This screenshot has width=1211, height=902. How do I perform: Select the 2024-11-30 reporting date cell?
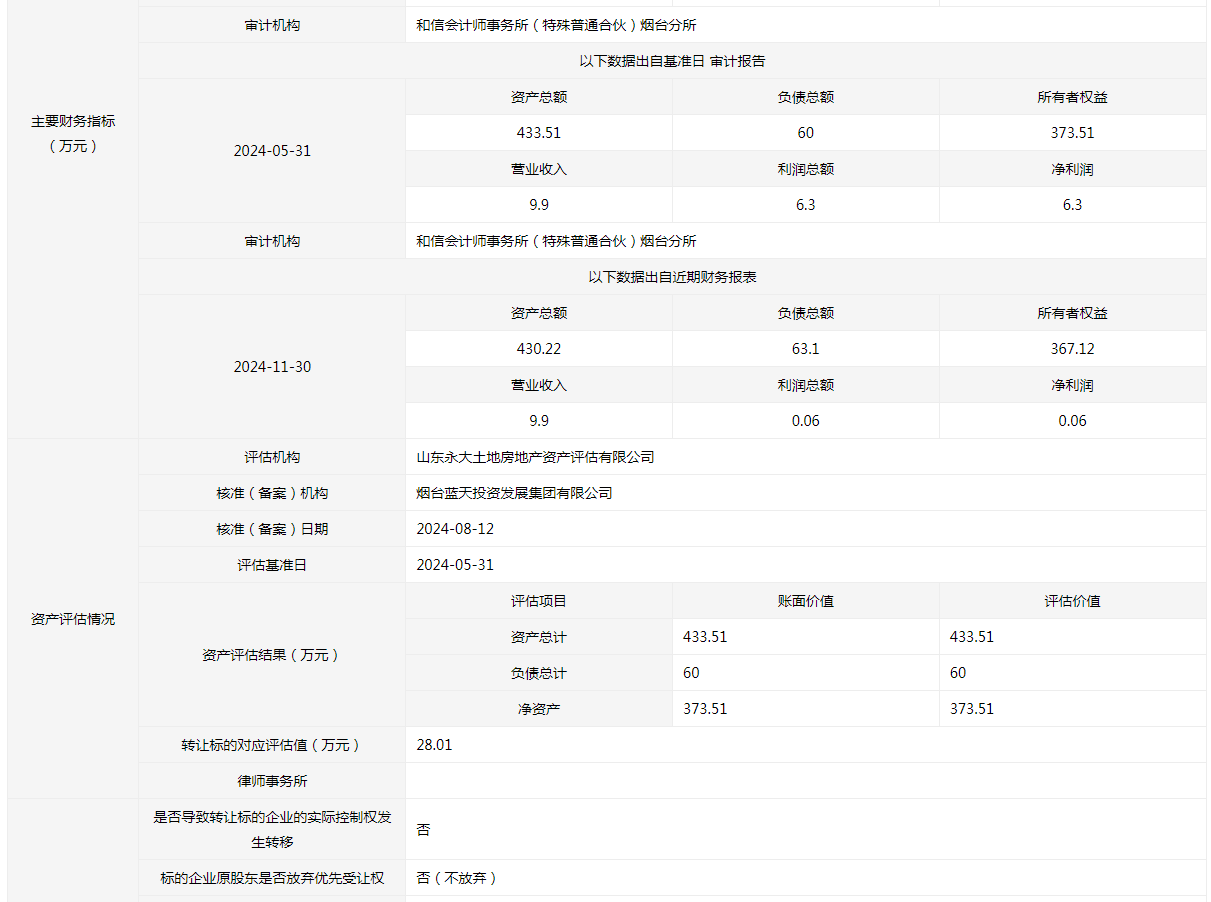click(x=272, y=367)
